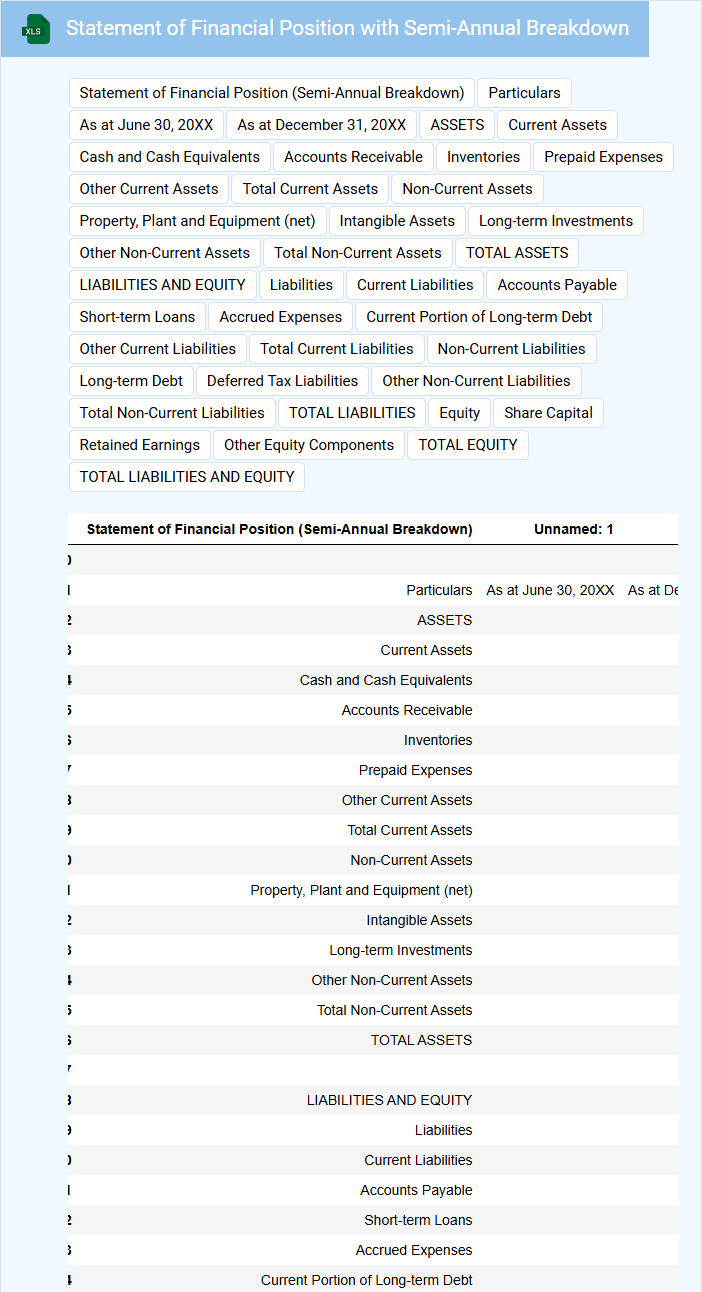Select the Short-term Loans tag
The image size is (702, 1292).
[x=138, y=317]
